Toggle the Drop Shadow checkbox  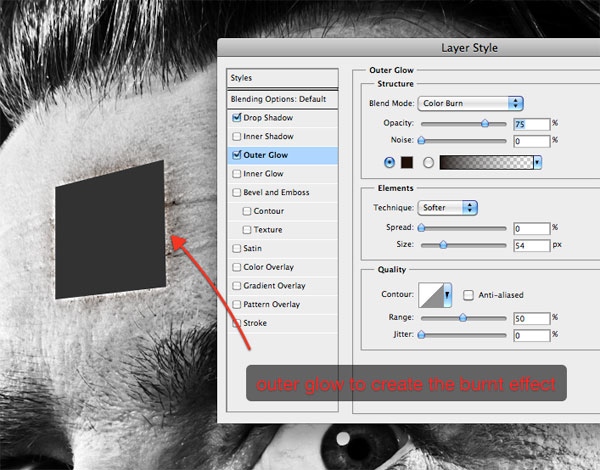tap(236, 118)
